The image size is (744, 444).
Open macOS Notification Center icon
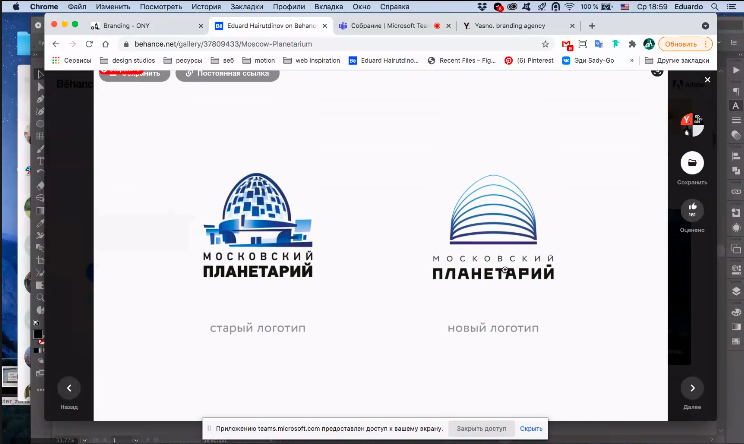tap(730, 7)
